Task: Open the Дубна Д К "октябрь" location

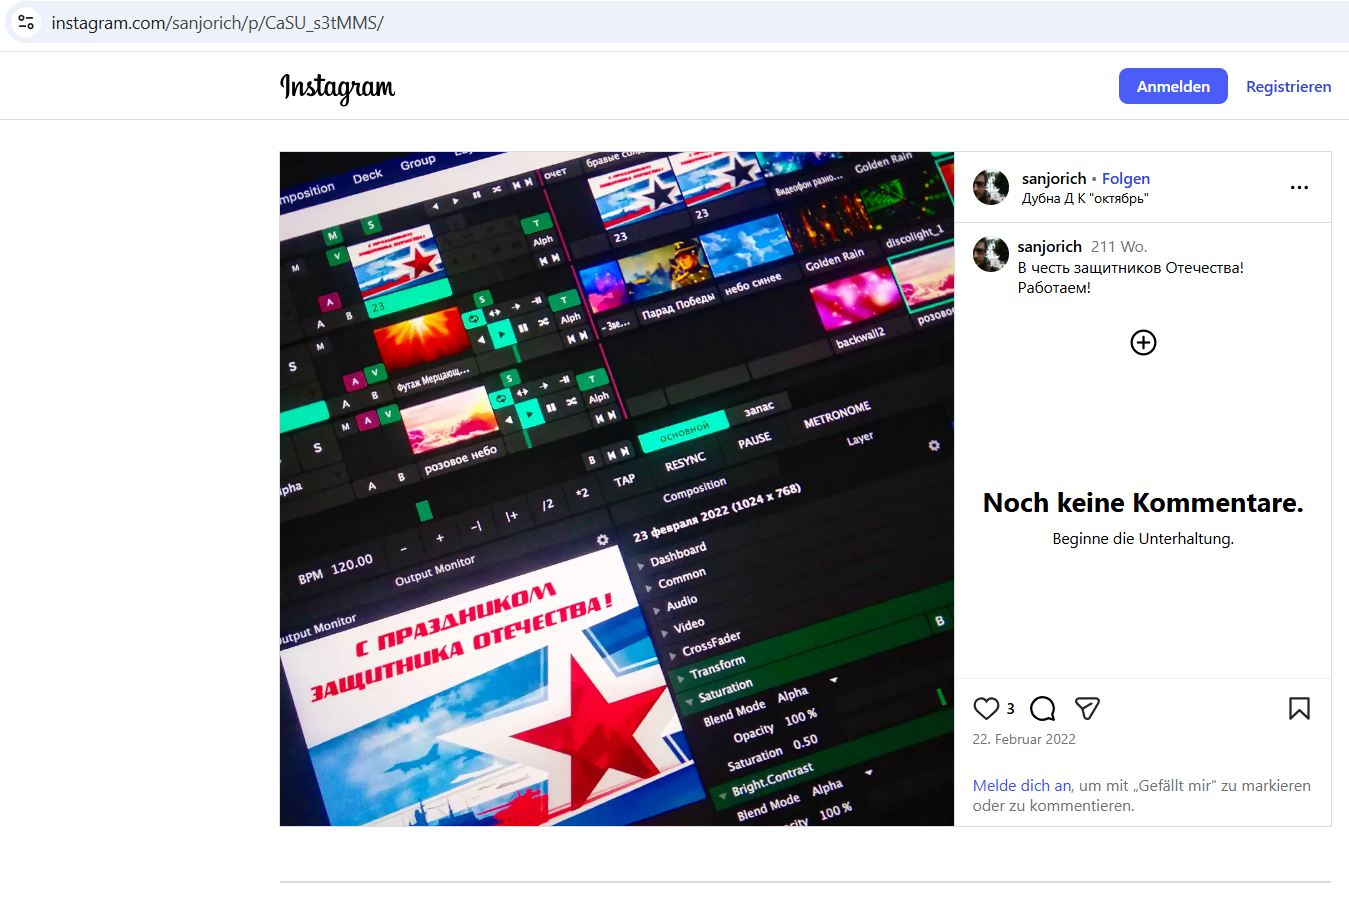Action: [x=1084, y=198]
